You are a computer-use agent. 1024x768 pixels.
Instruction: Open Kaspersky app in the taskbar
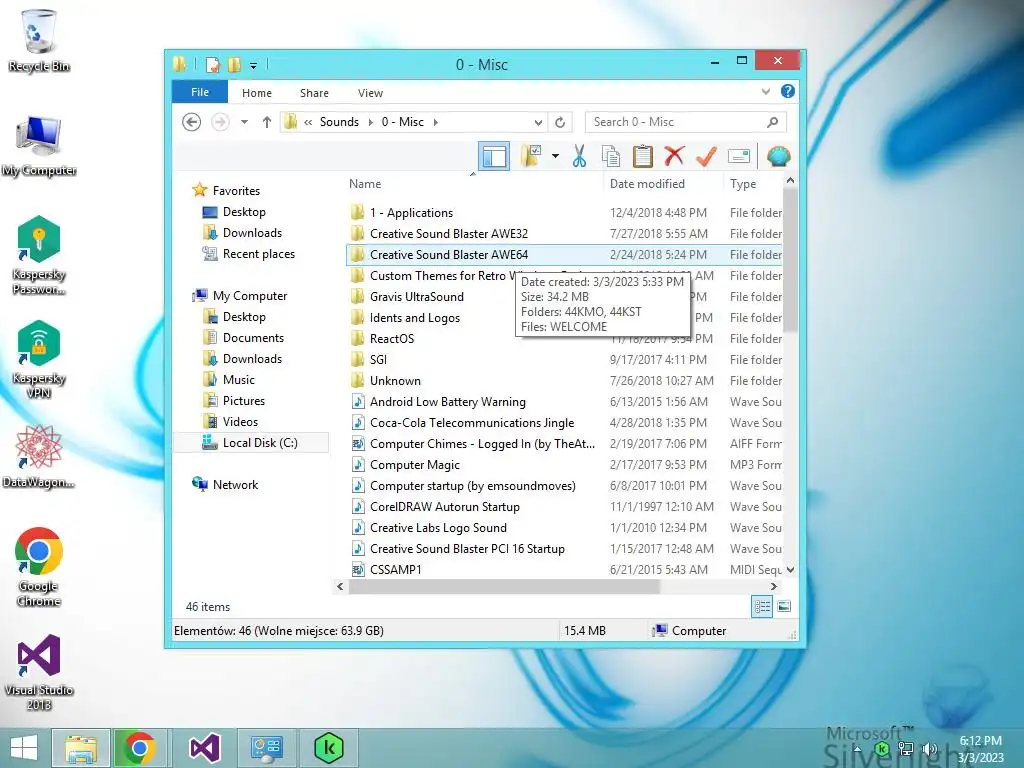click(328, 748)
